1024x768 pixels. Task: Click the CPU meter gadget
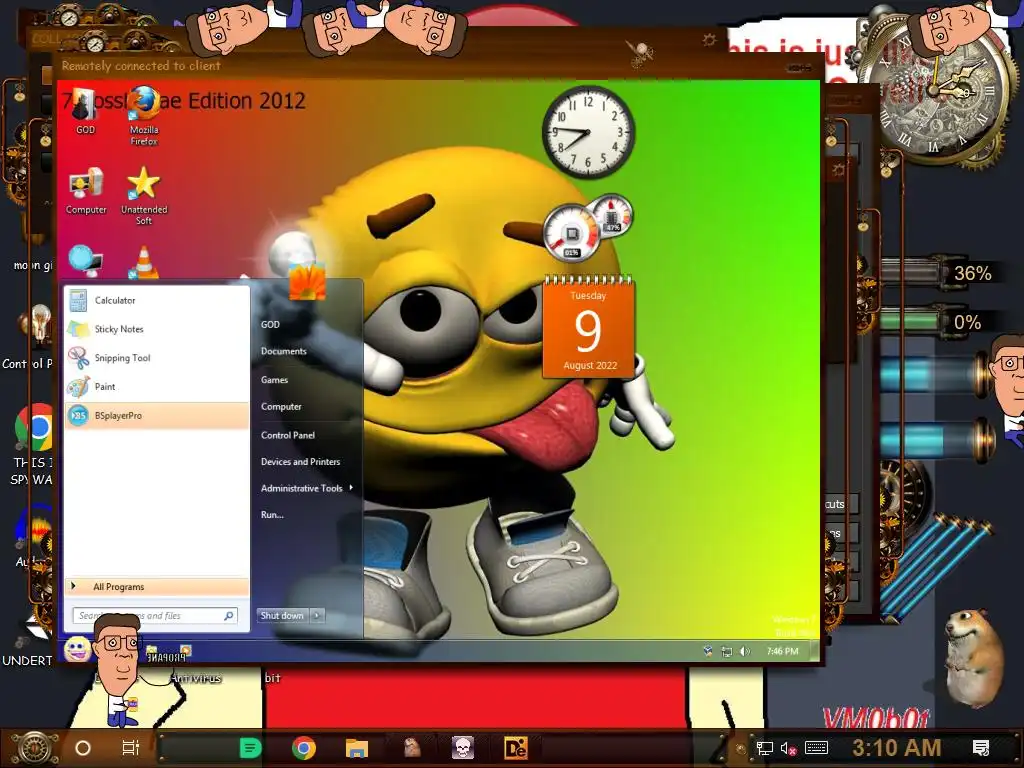click(x=572, y=234)
